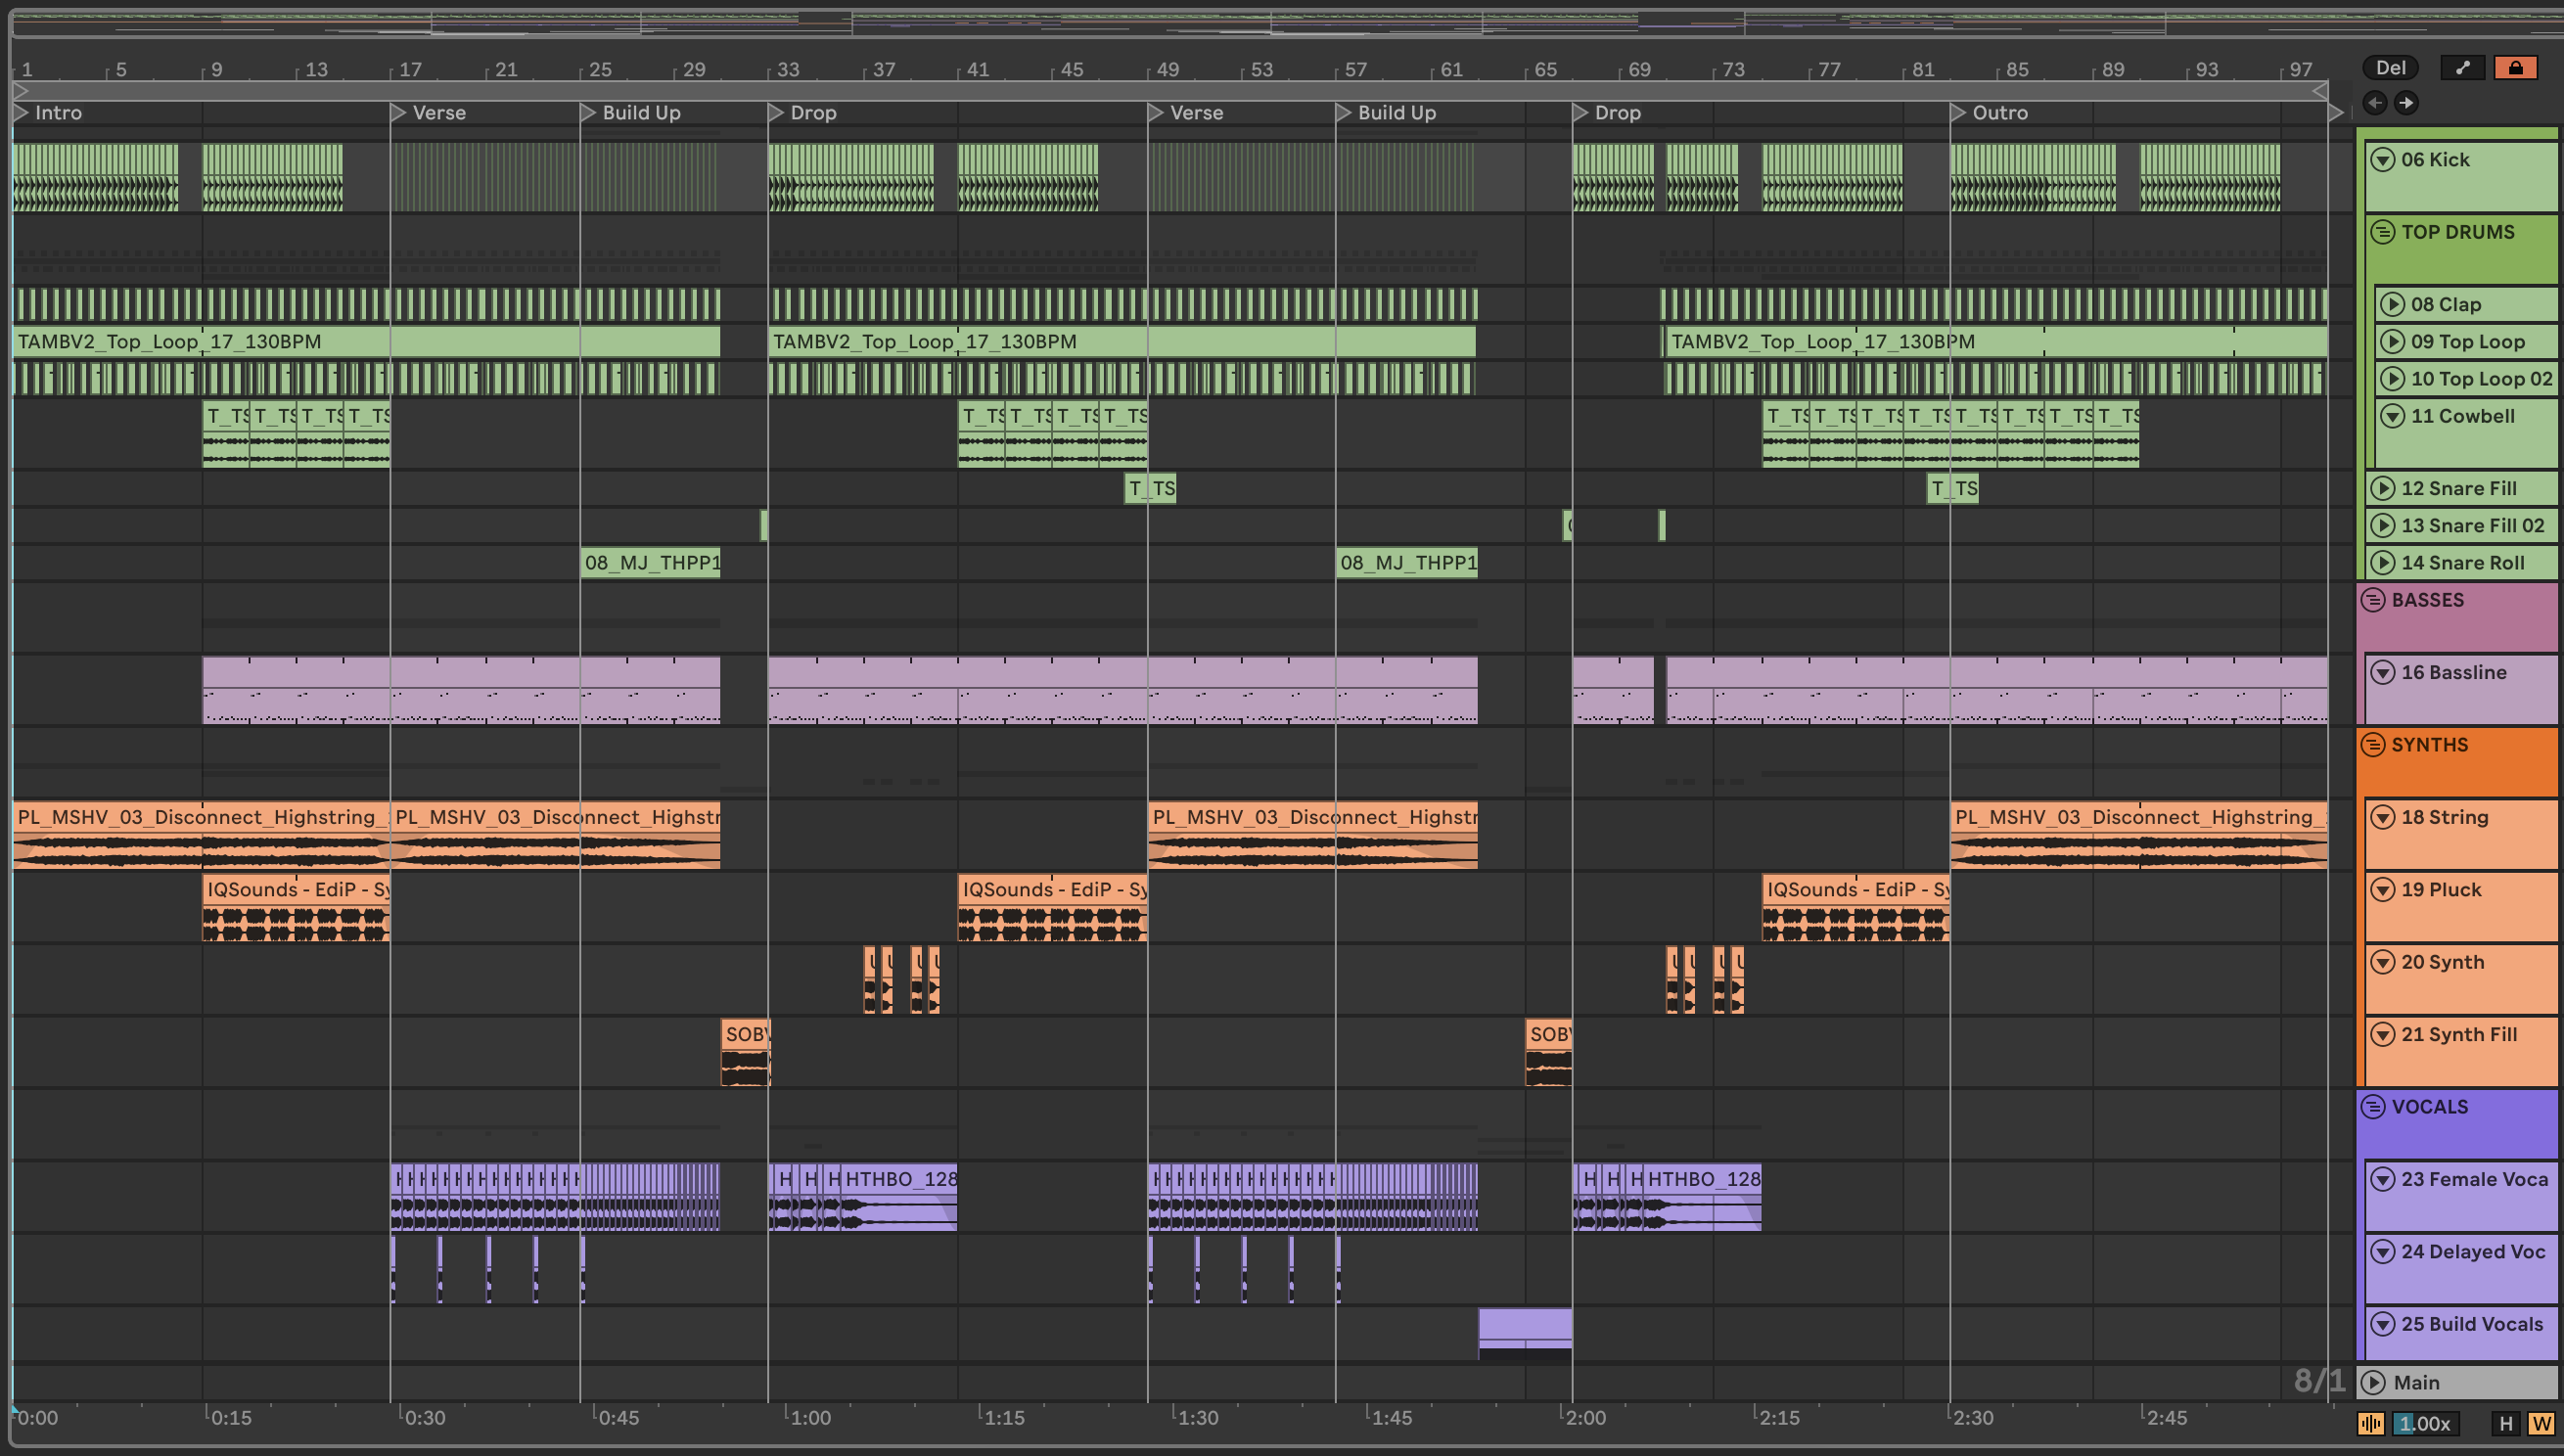
Task: Toggle the Lock Envelopes padlock button
Action: (2515, 68)
